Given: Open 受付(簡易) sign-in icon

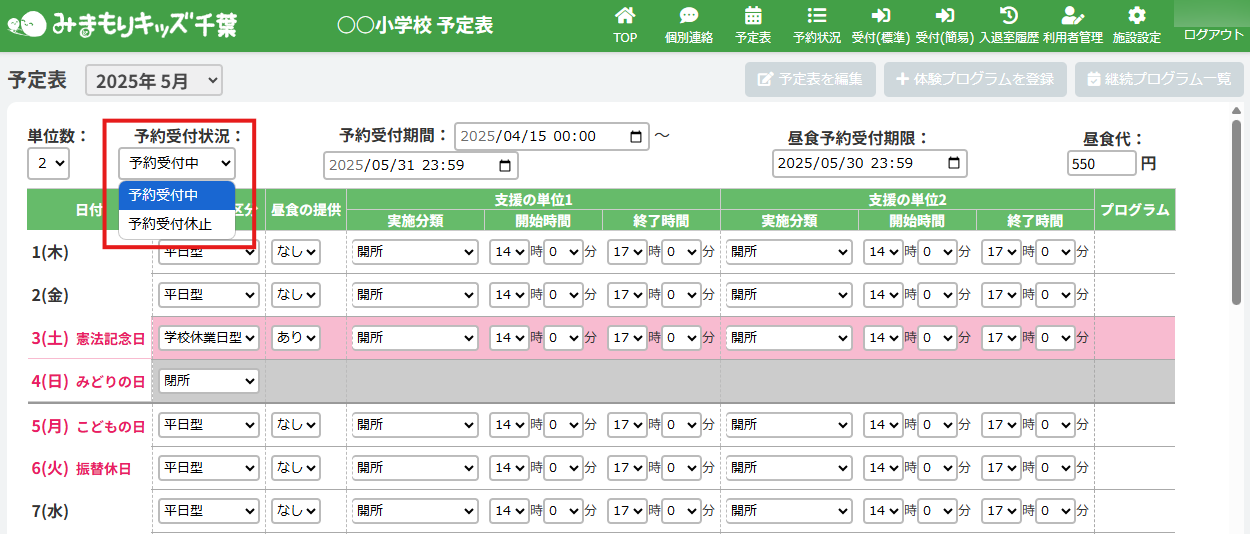Looking at the screenshot, I should click(x=944, y=17).
